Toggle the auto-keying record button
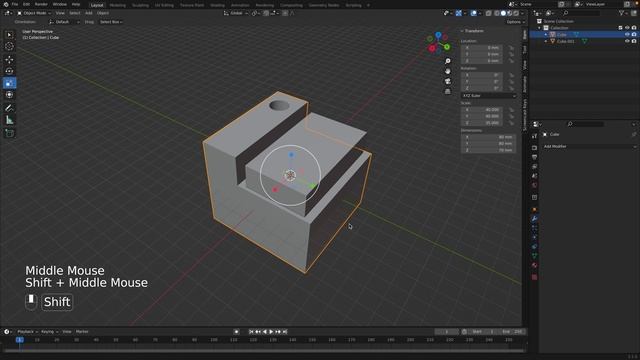This screenshot has height=360, width=640. pyautogui.click(x=236, y=332)
